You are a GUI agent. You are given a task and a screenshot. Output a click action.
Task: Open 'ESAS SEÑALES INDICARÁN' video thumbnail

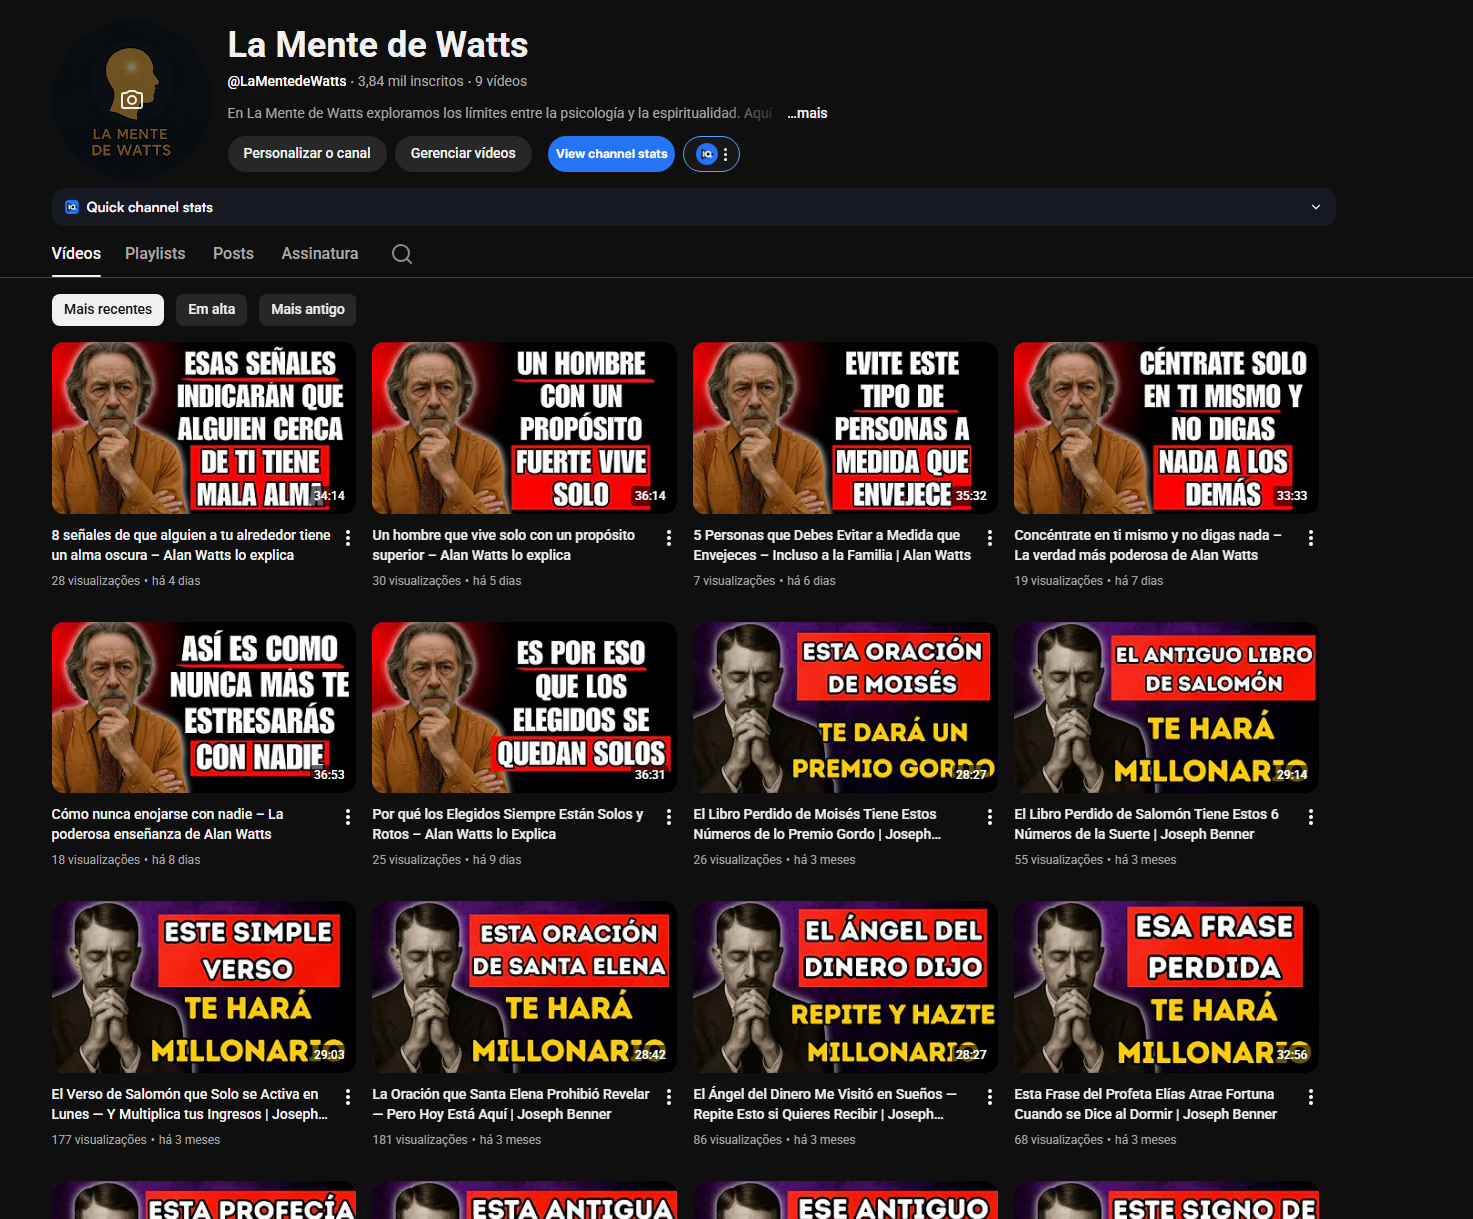click(204, 428)
